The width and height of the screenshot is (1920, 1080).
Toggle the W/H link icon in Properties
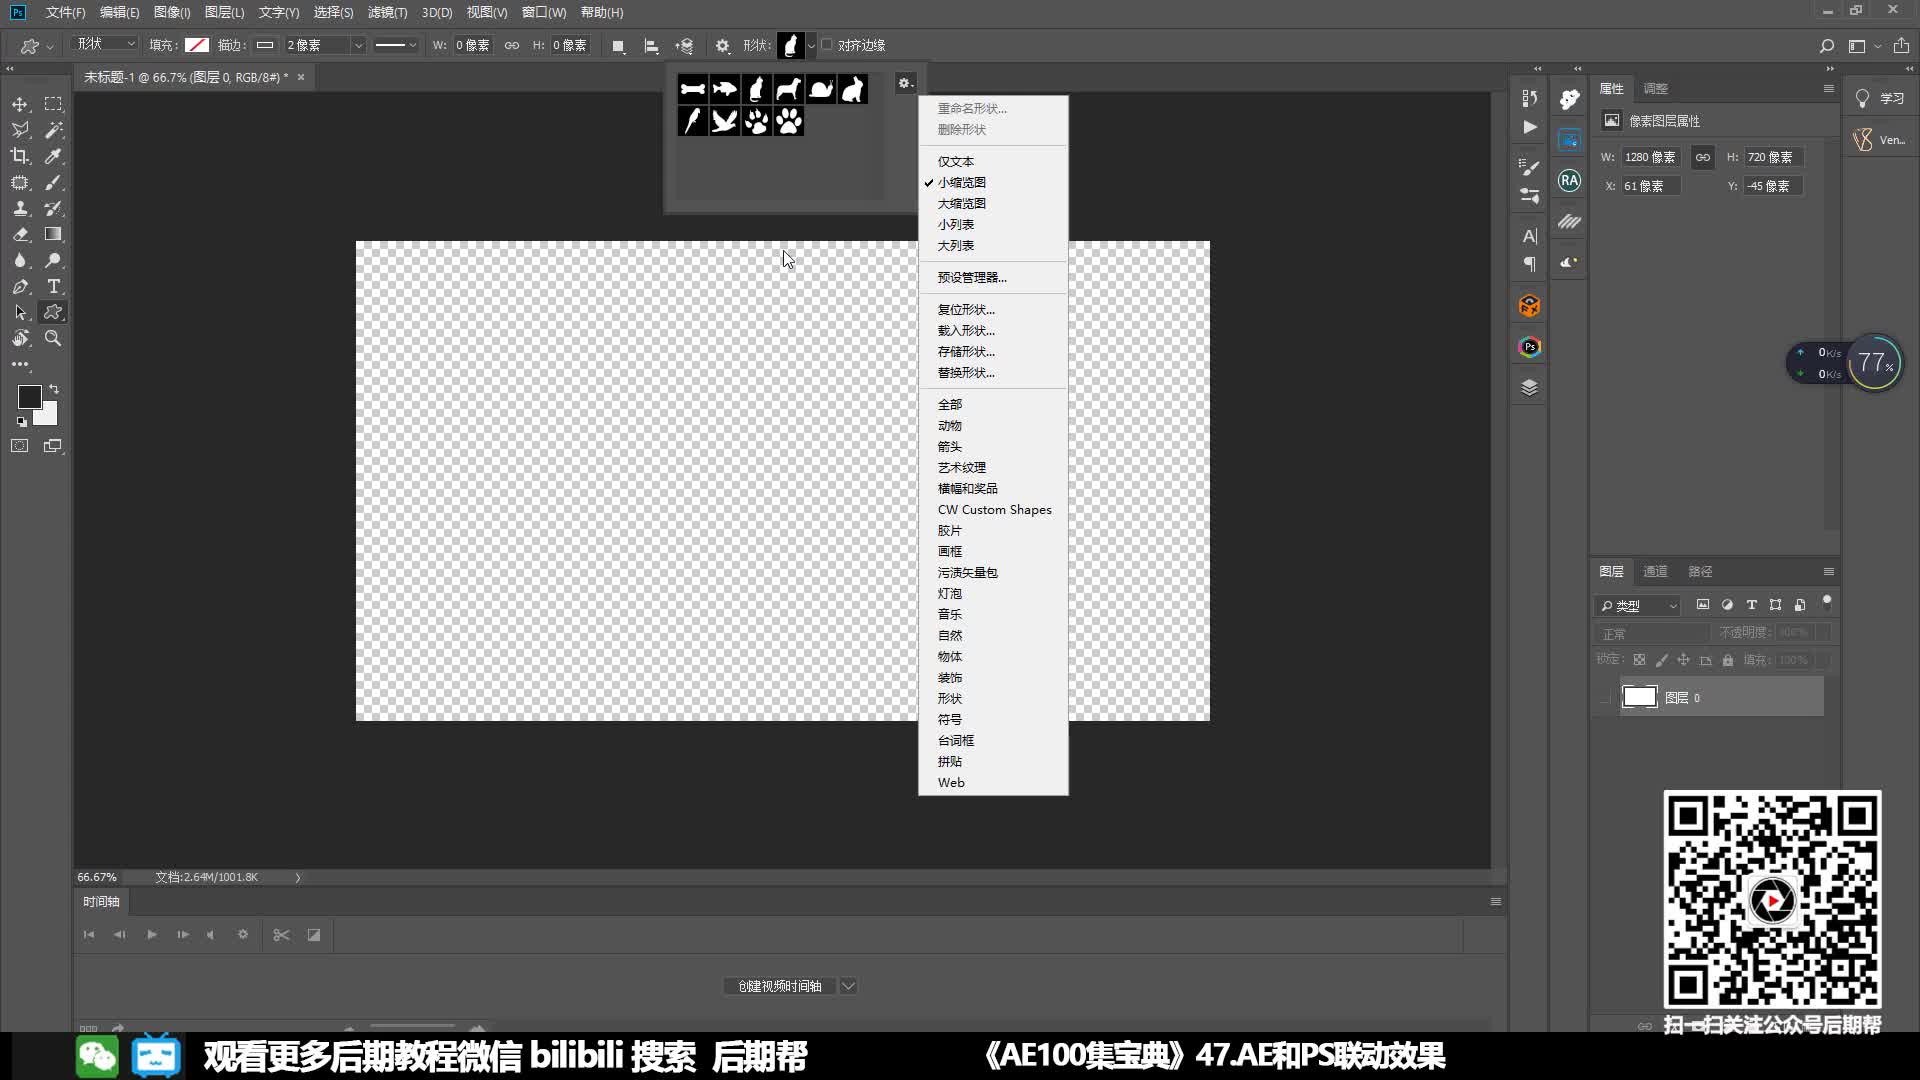pos(1703,157)
